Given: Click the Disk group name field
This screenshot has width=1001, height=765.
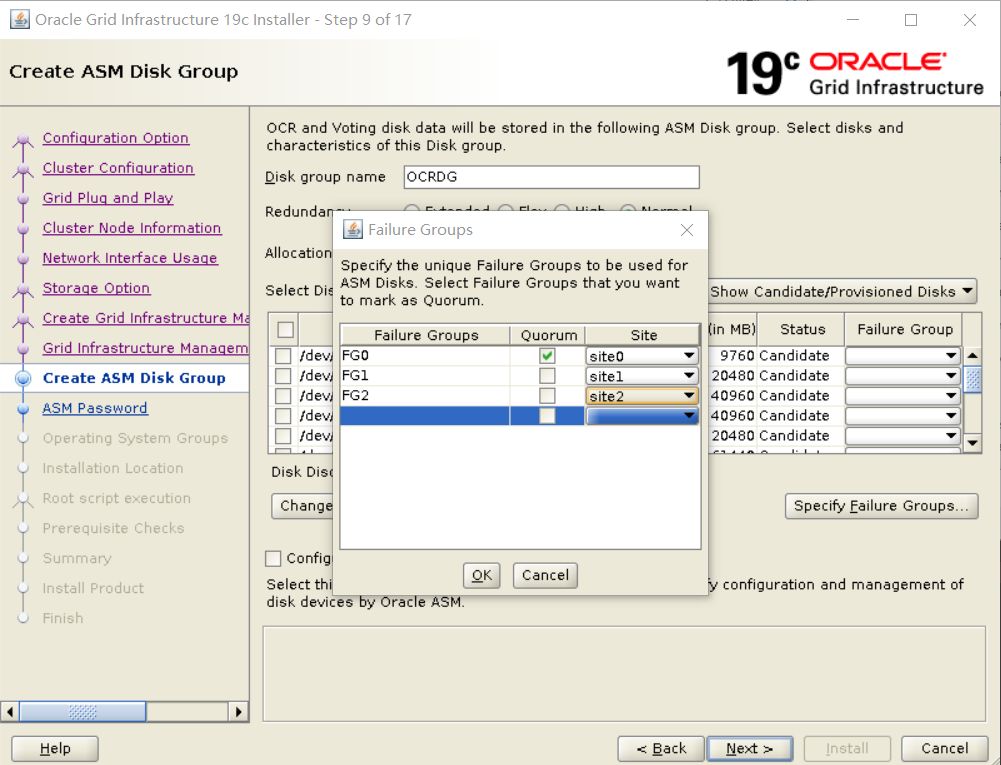Looking at the screenshot, I should pyautogui.click(x=552, y=177).
